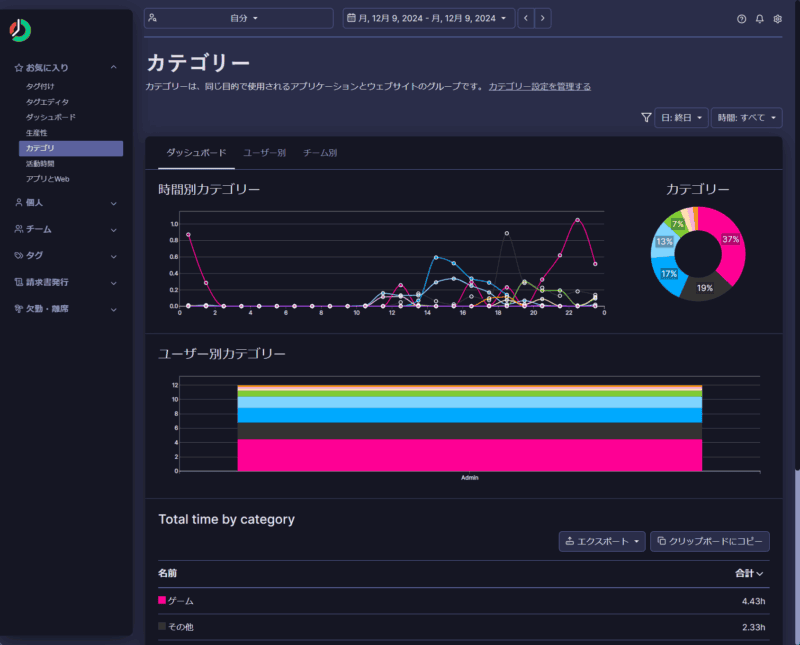Click the tag icon next to タグ
Viewport: 800px width, 645px height.
tap(18, 255)
